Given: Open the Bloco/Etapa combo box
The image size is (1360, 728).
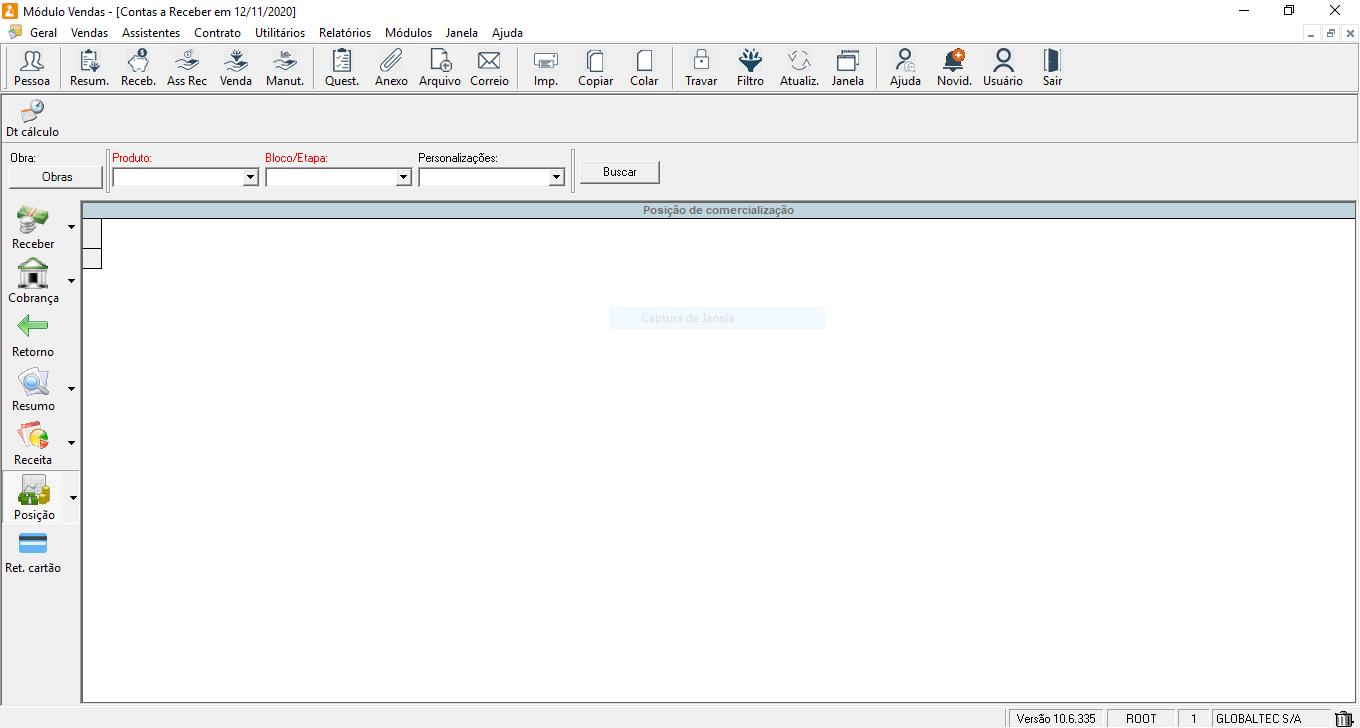Looking at the screenshot, I should click(403, 177).
